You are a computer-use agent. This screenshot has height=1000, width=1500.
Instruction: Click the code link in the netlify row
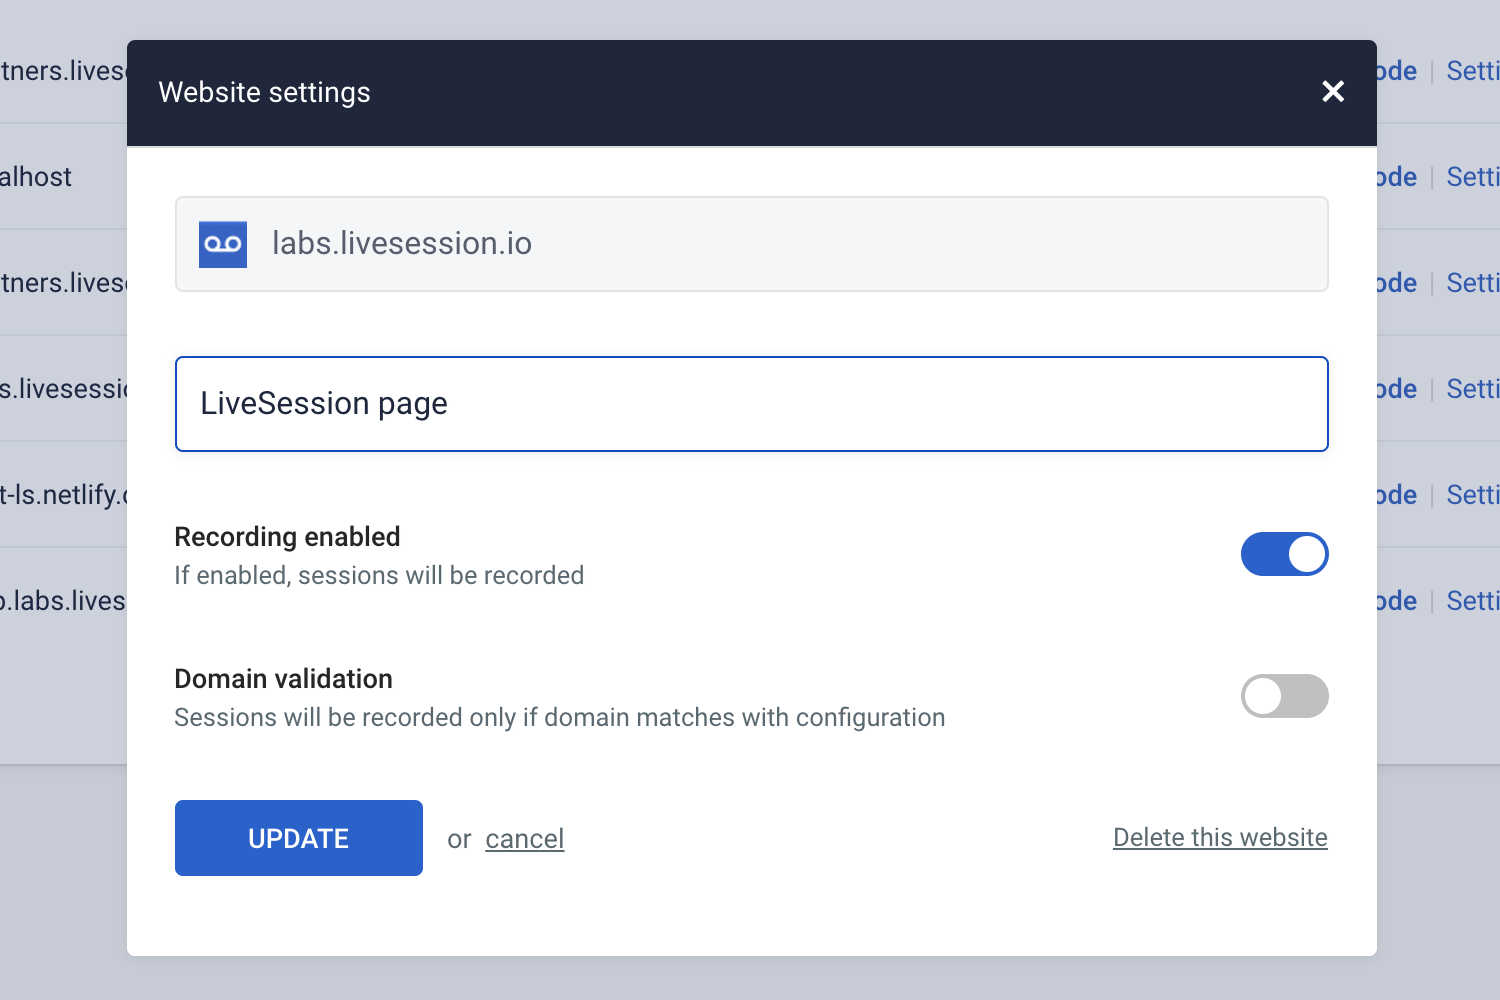click(x=1397, y=495)
